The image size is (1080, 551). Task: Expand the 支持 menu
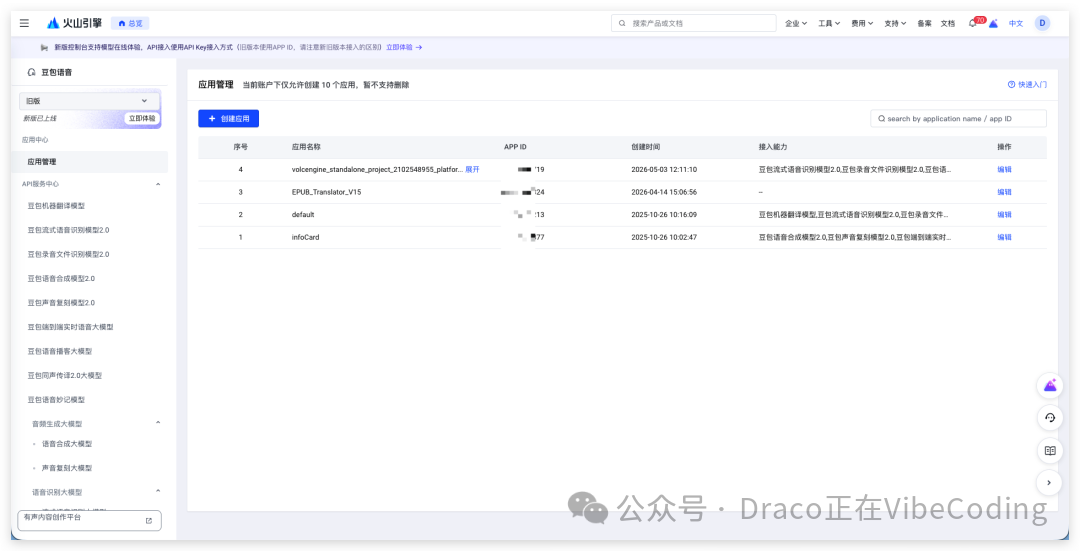coord(895,23)
